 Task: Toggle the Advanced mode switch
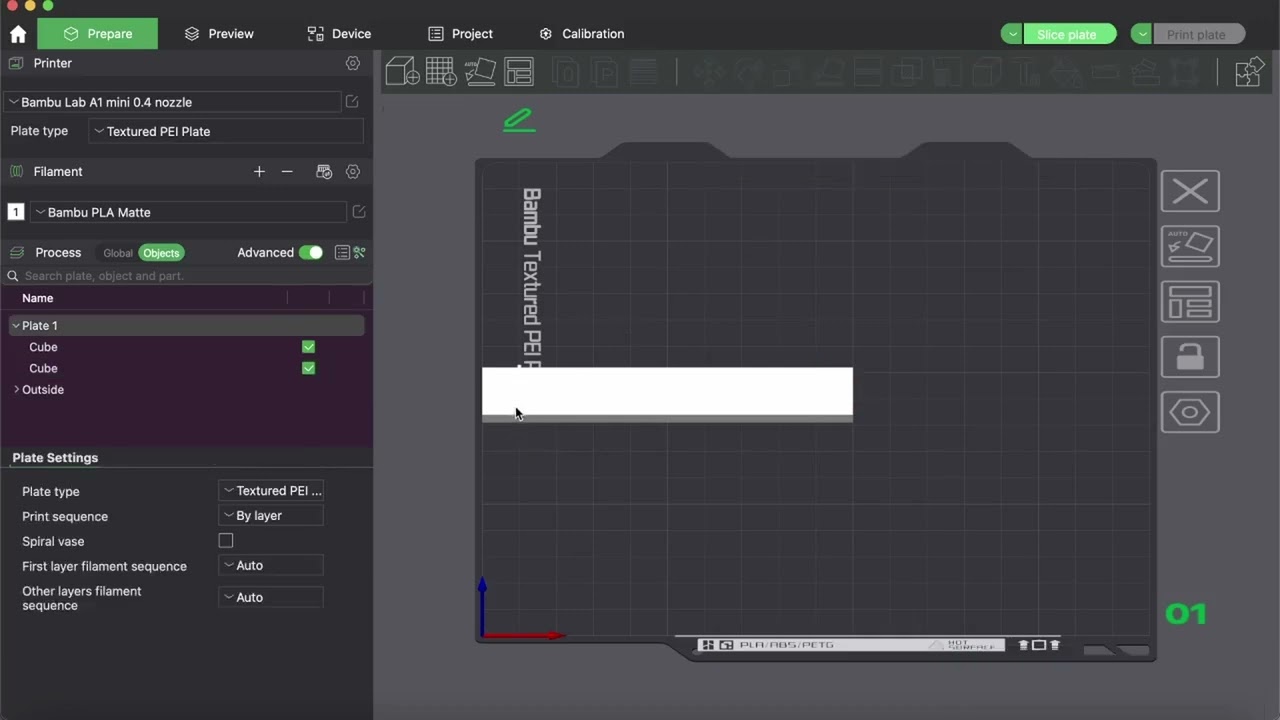pos(311,253)
